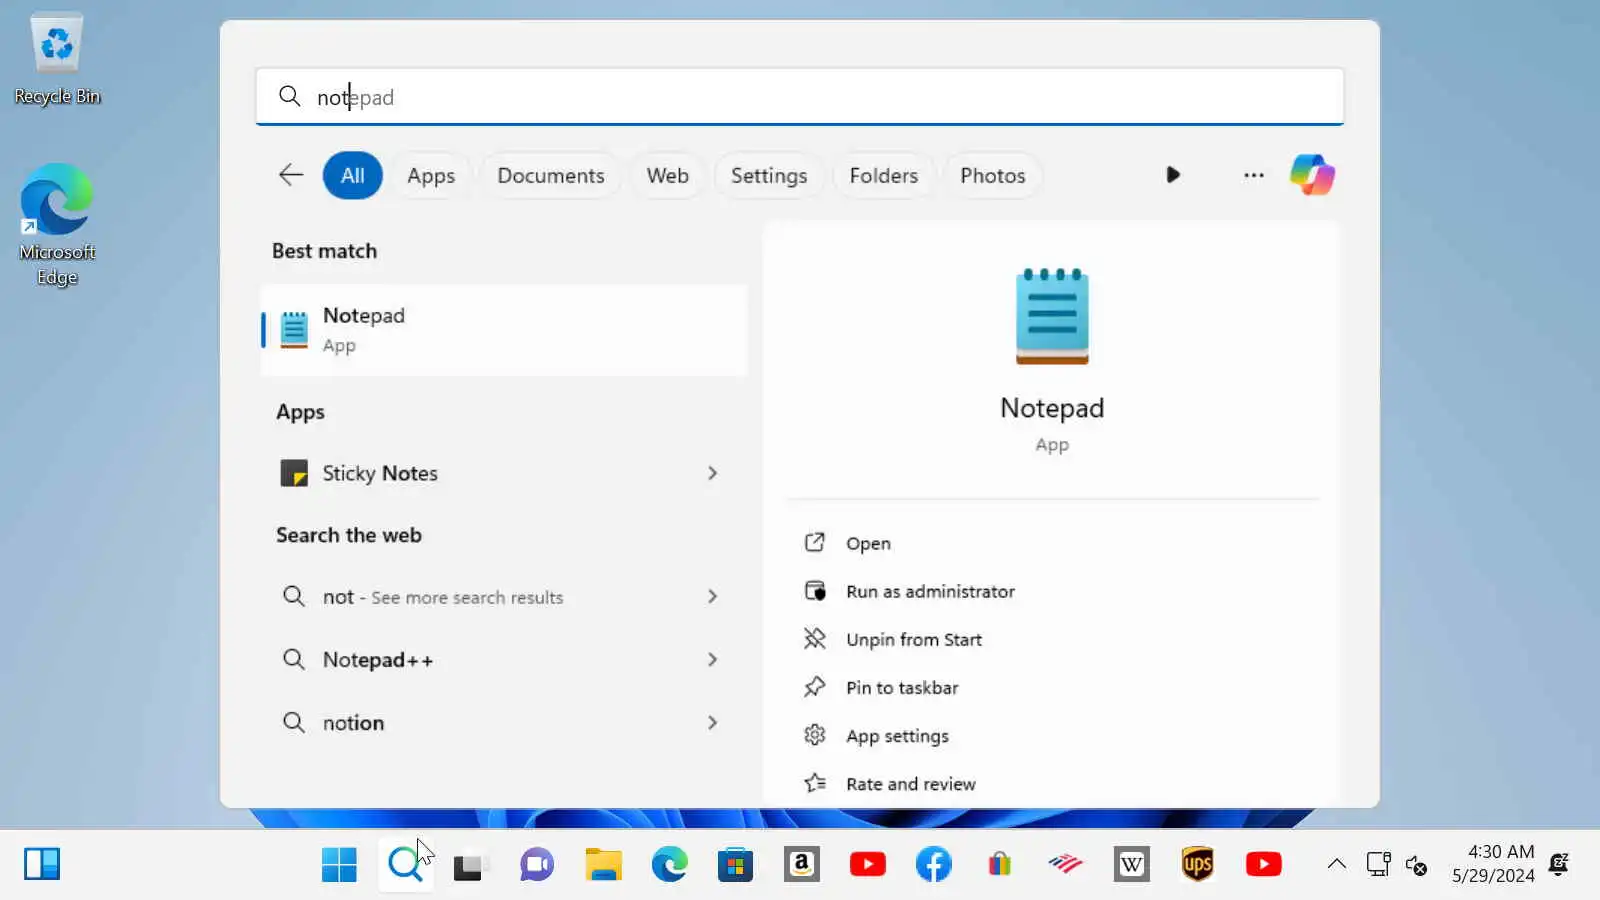Open the colorful shopping bag taskbar icon
This screenshot has width=1600, height=900.
999,864
